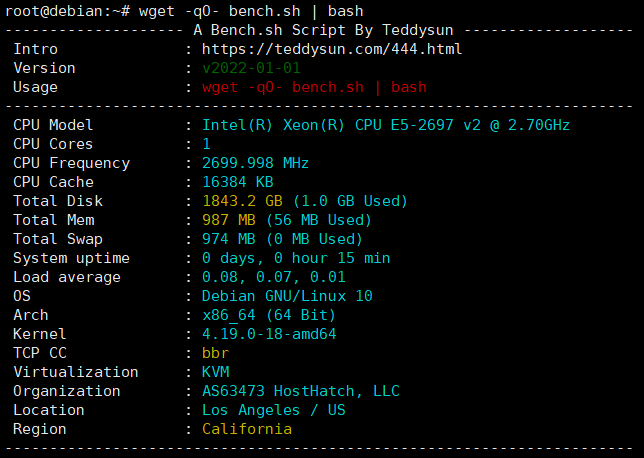Click the version text v2022-01-01
The image size is (644, 458).
pos(251,68)
